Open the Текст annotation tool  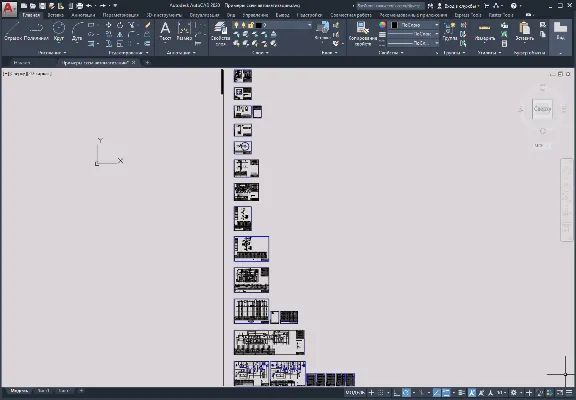coord(165,31)
